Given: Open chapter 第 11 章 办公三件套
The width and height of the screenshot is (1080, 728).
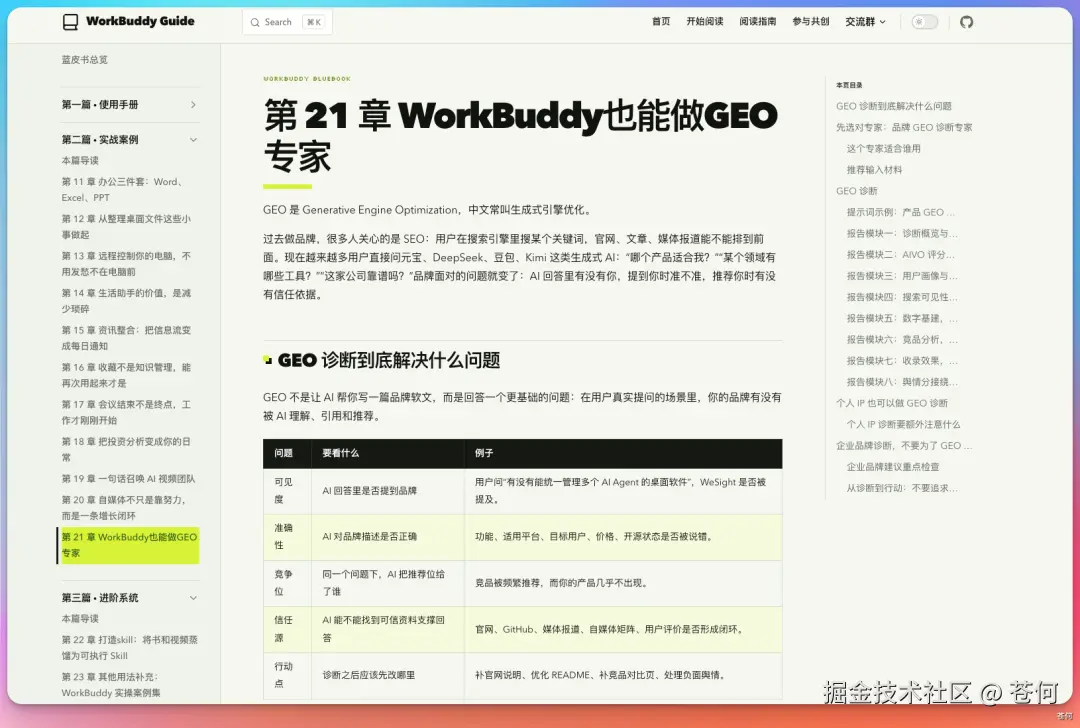Looking at the screenshot, I should 123,189.
